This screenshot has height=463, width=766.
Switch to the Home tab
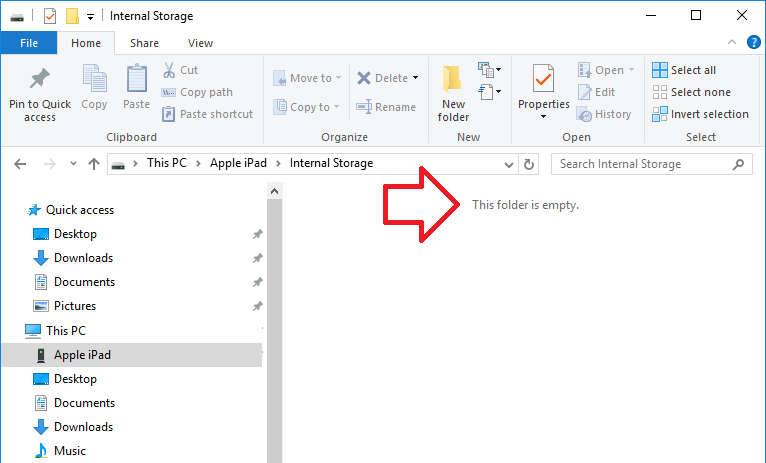pyautogui.click(x=86, y=43)
